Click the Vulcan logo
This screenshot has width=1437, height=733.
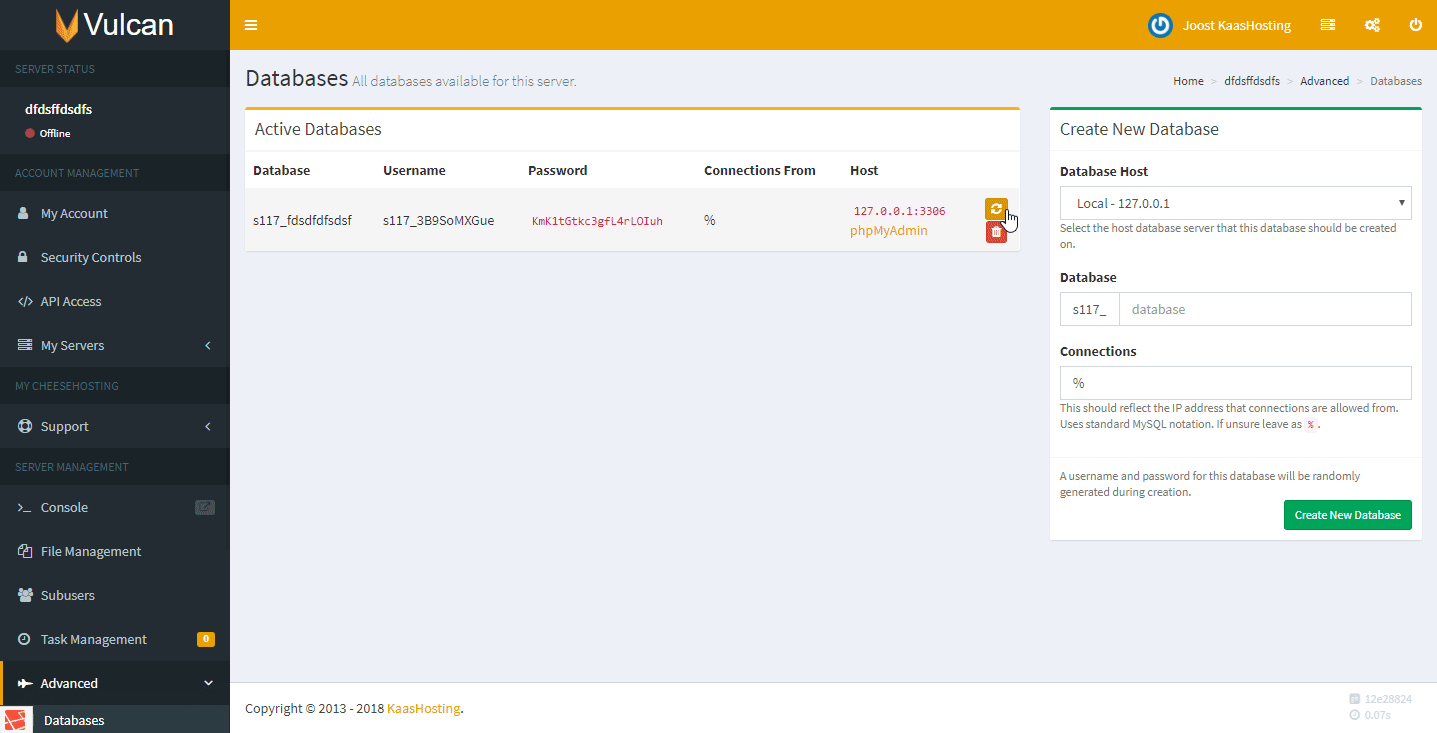[x=114, y=25]
